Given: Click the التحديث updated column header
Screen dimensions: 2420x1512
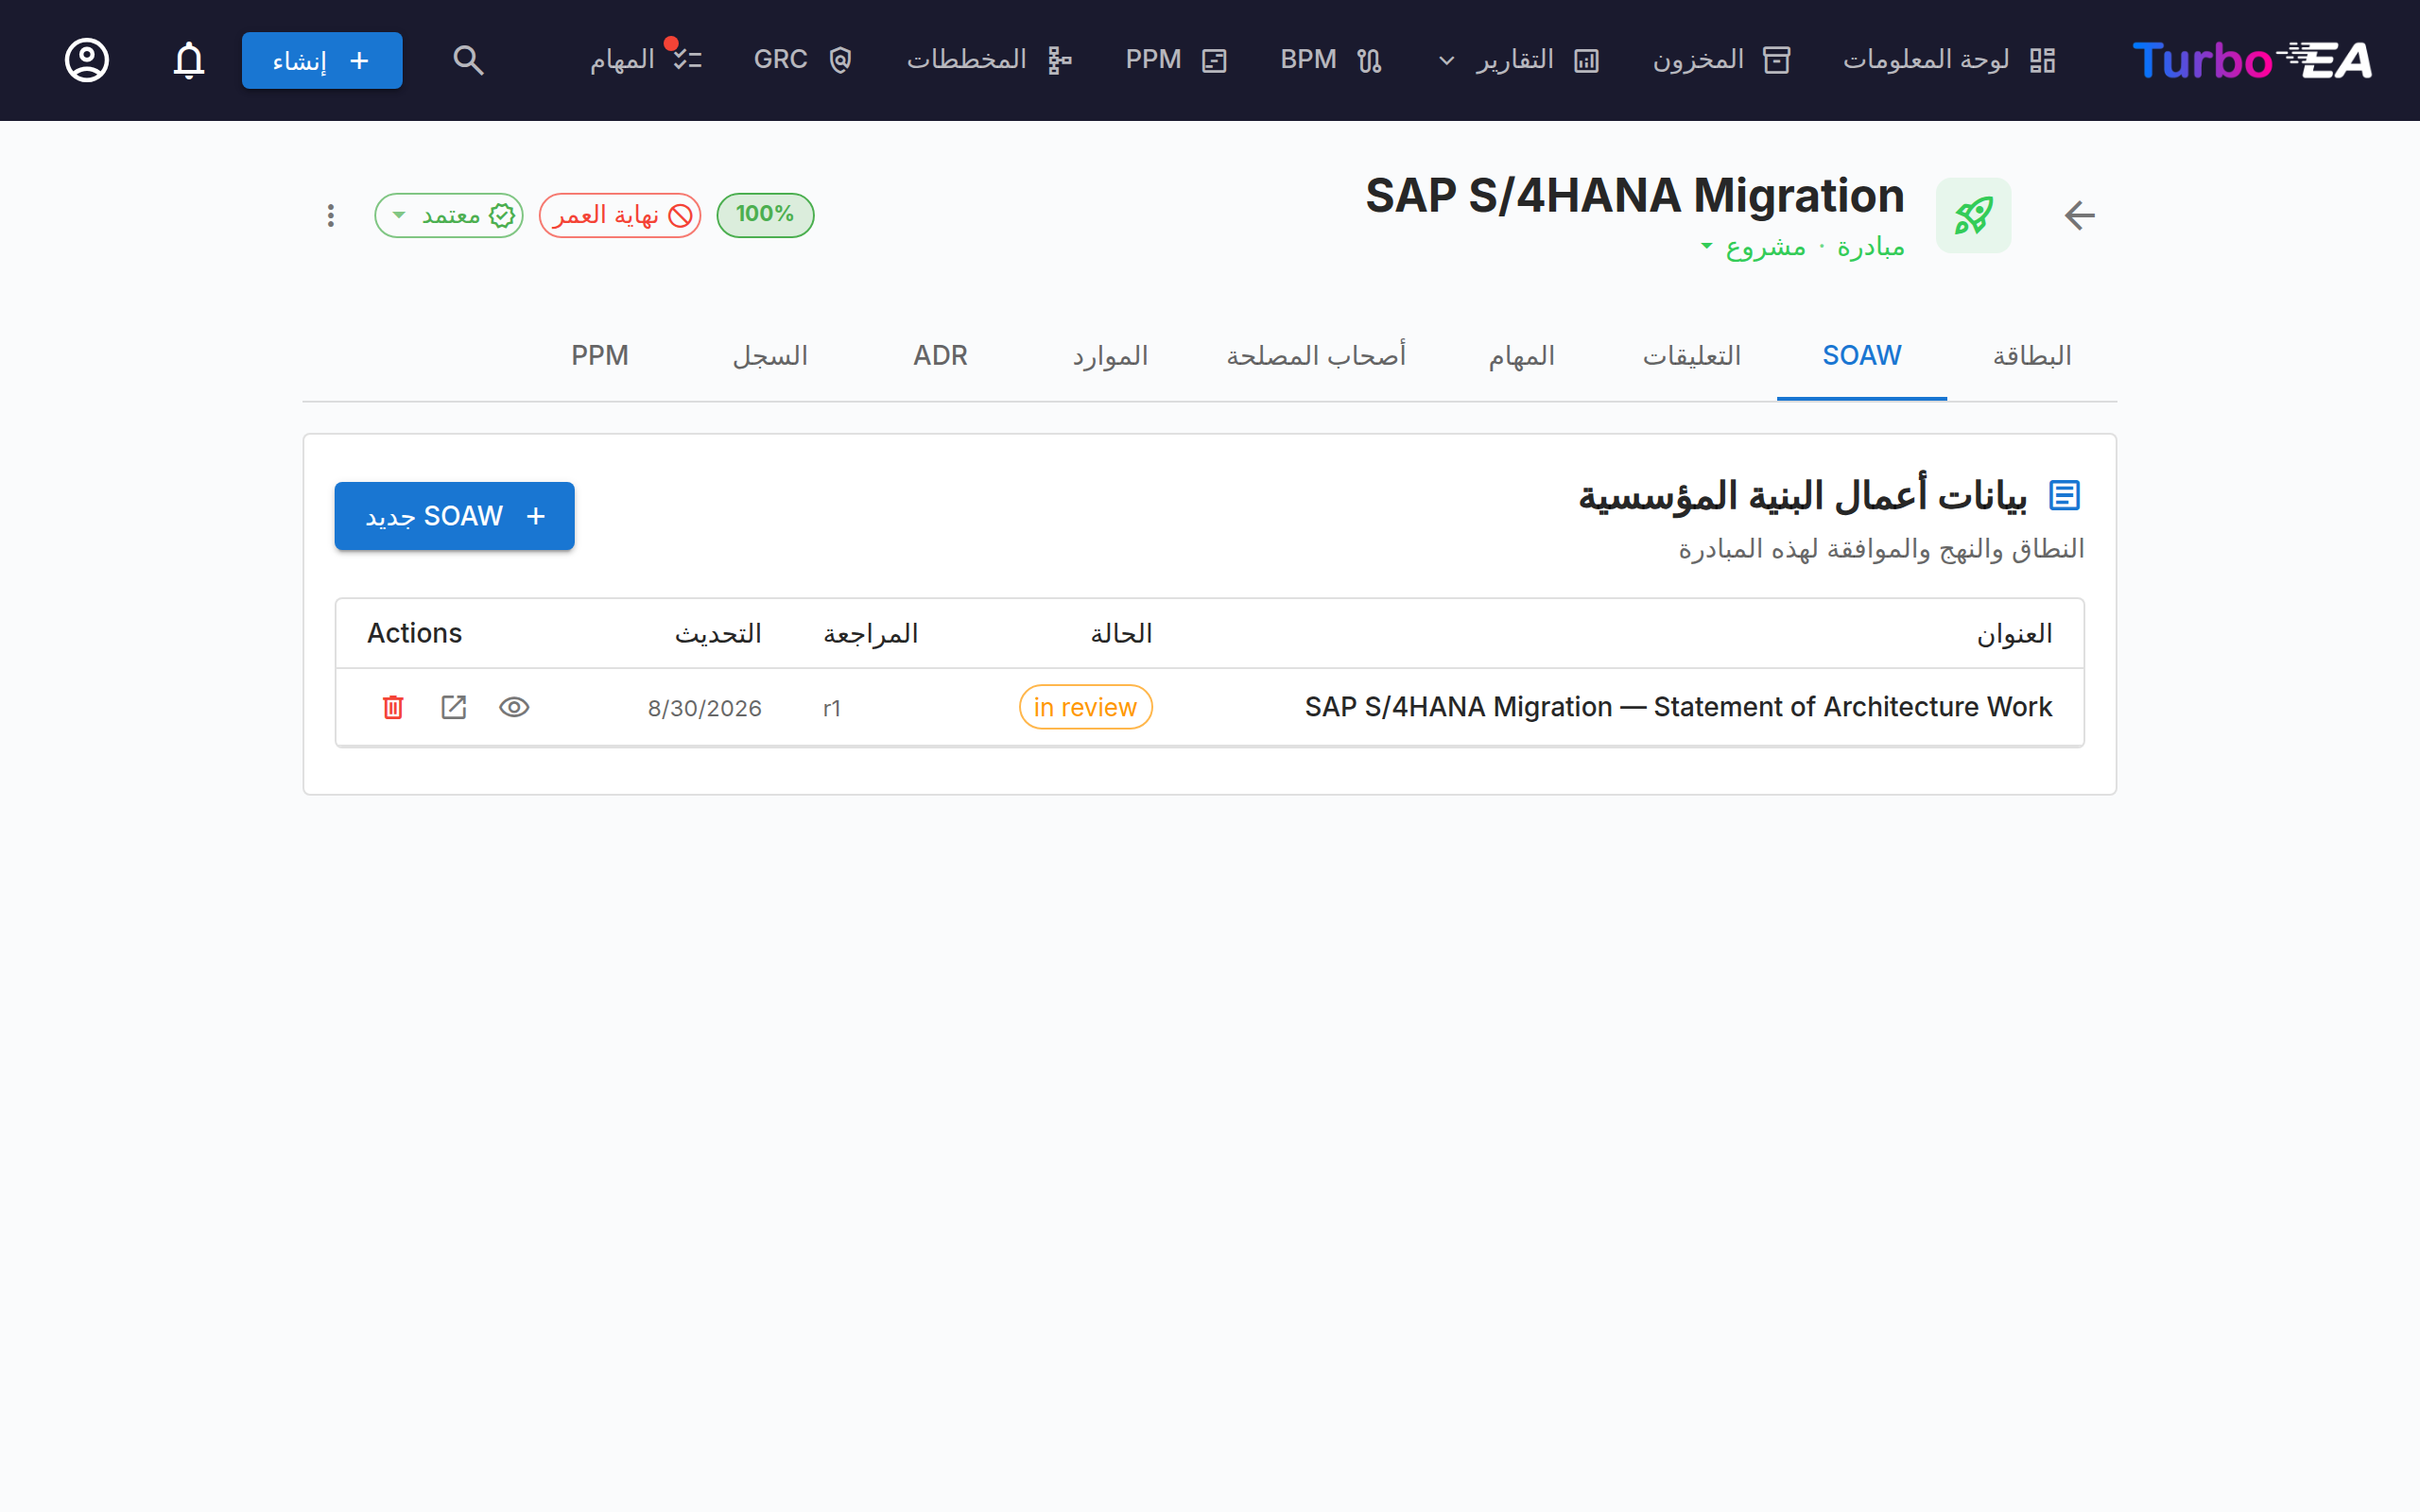Looking at the screenshot, I should [717, 634].
